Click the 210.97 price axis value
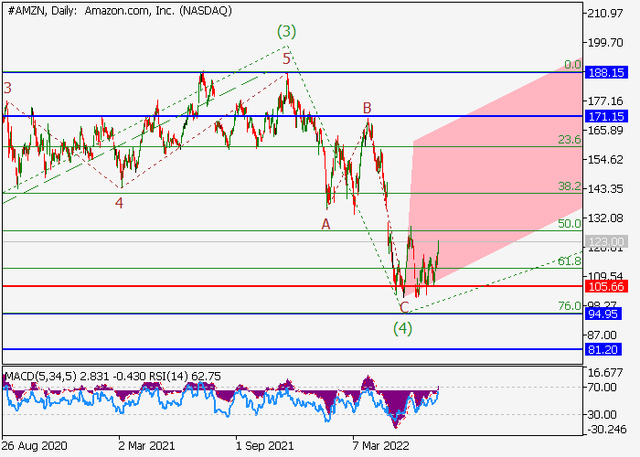The image size is (640, 457). click(605, 13)
